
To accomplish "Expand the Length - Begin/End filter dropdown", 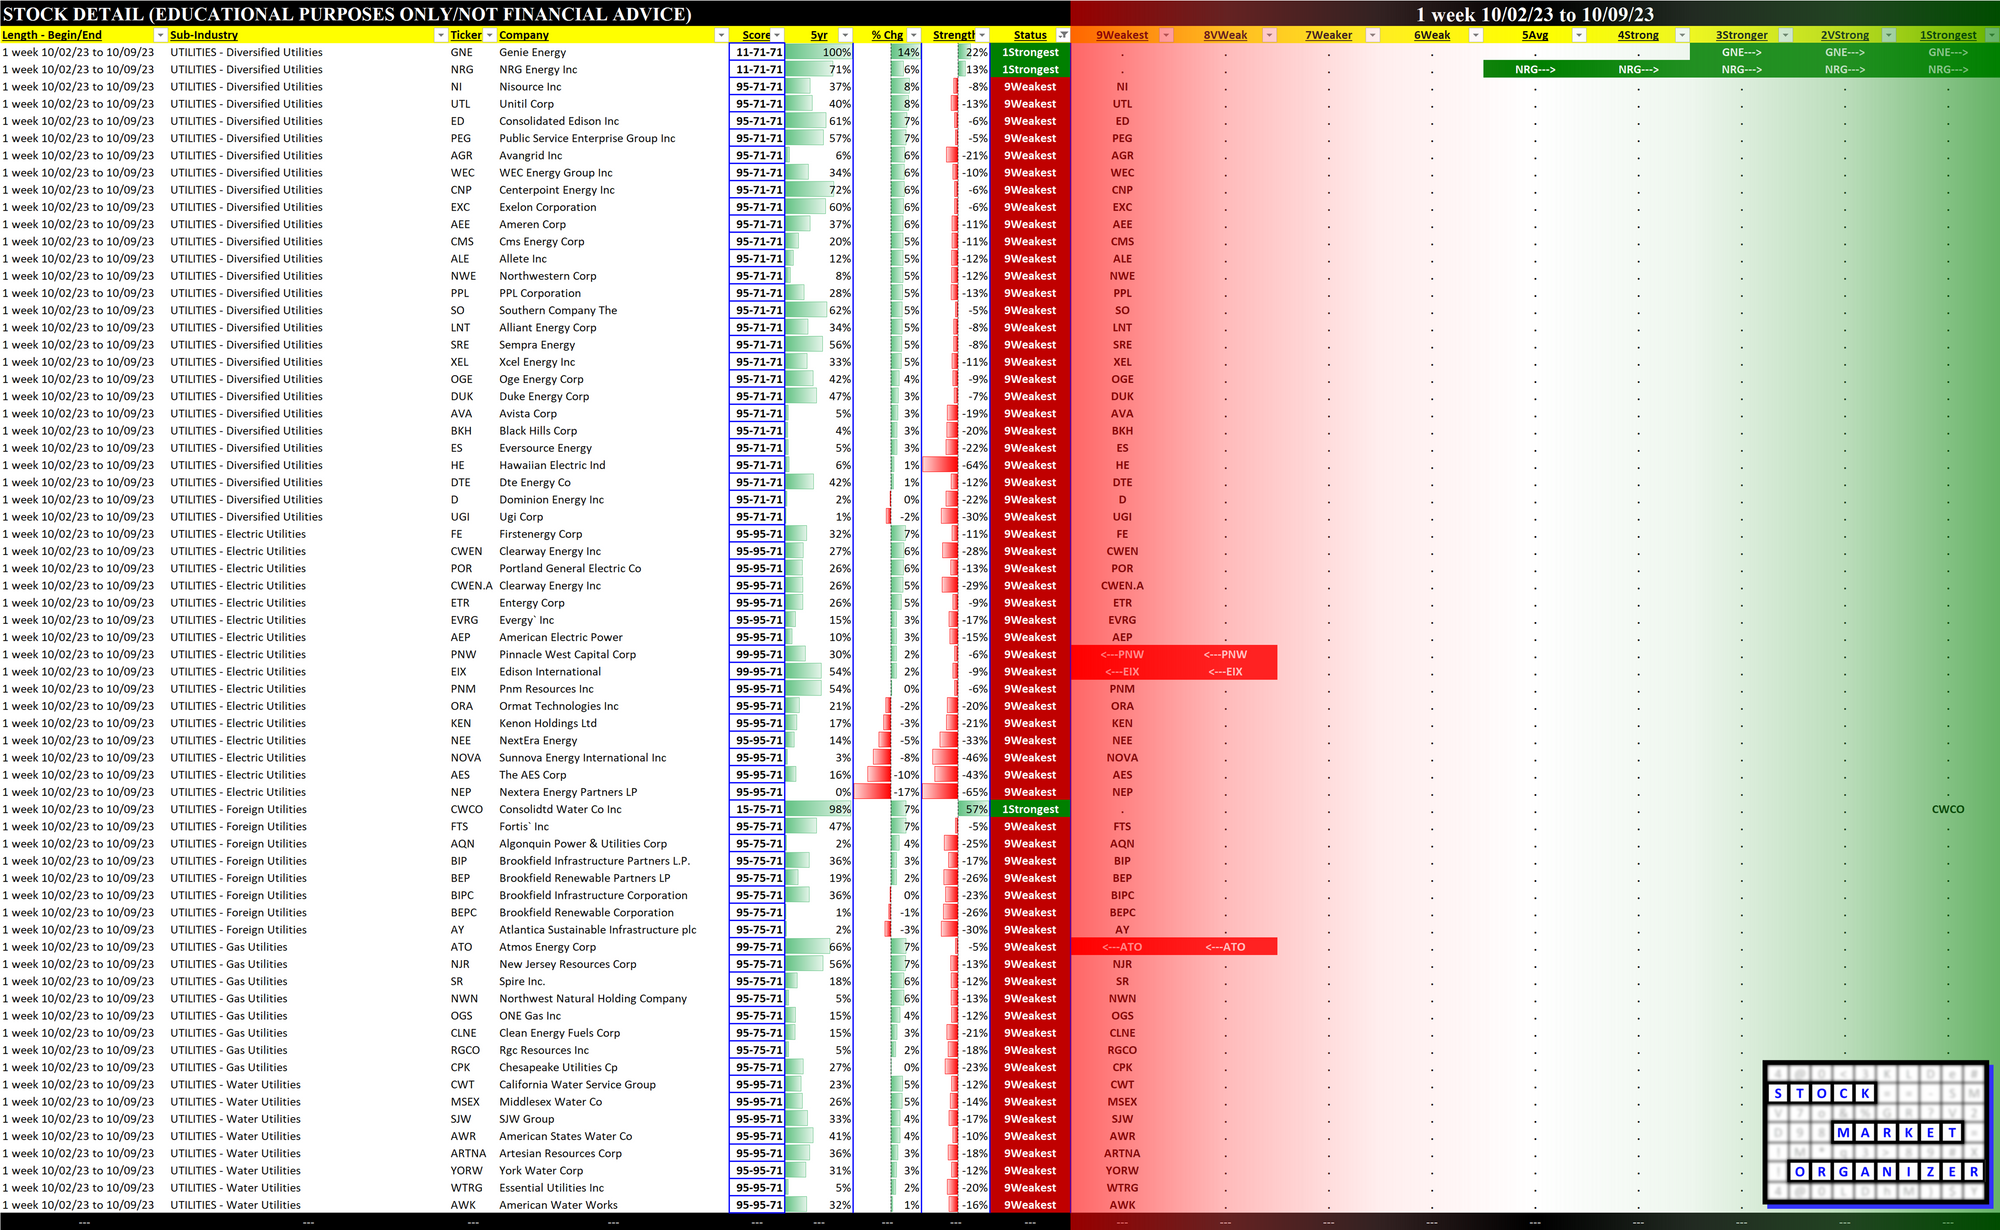I will coord(159,35).
